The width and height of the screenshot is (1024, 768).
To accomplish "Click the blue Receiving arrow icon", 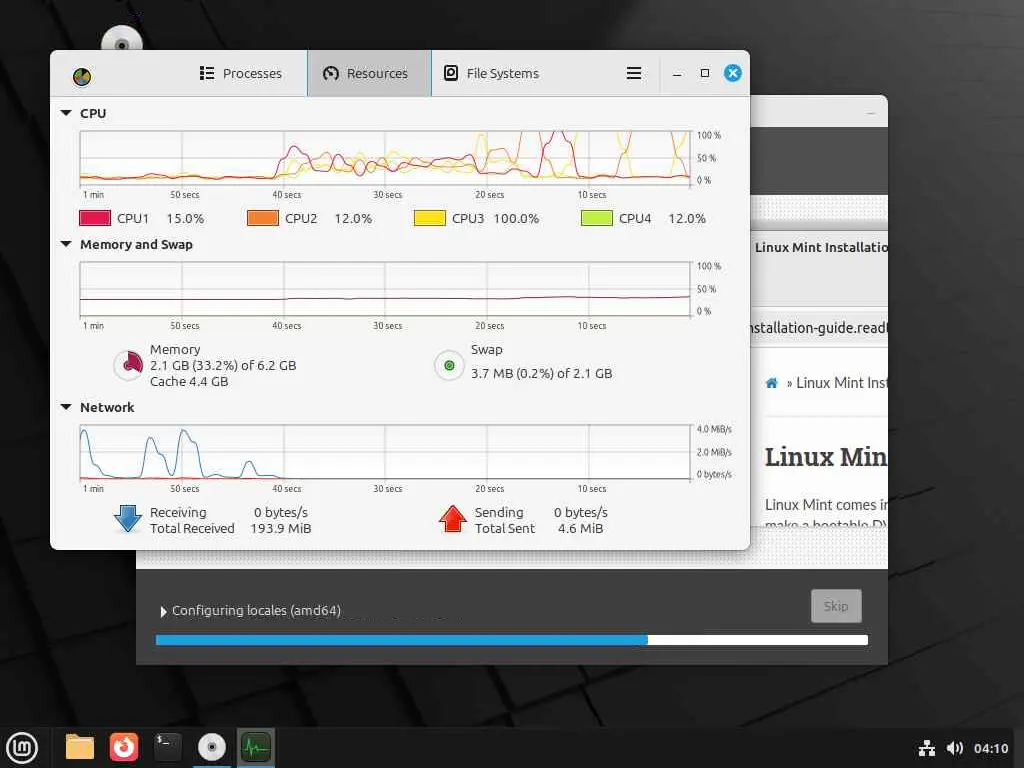I will pyautogui.click(x=128, y=519).
